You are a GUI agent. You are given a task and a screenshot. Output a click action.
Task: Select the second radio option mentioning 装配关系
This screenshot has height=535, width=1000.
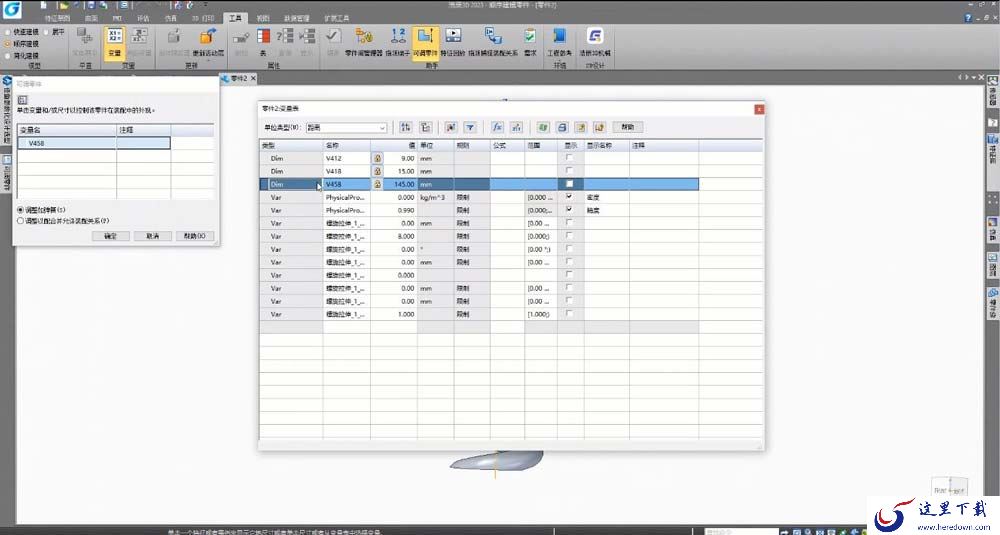pos(21,221)
